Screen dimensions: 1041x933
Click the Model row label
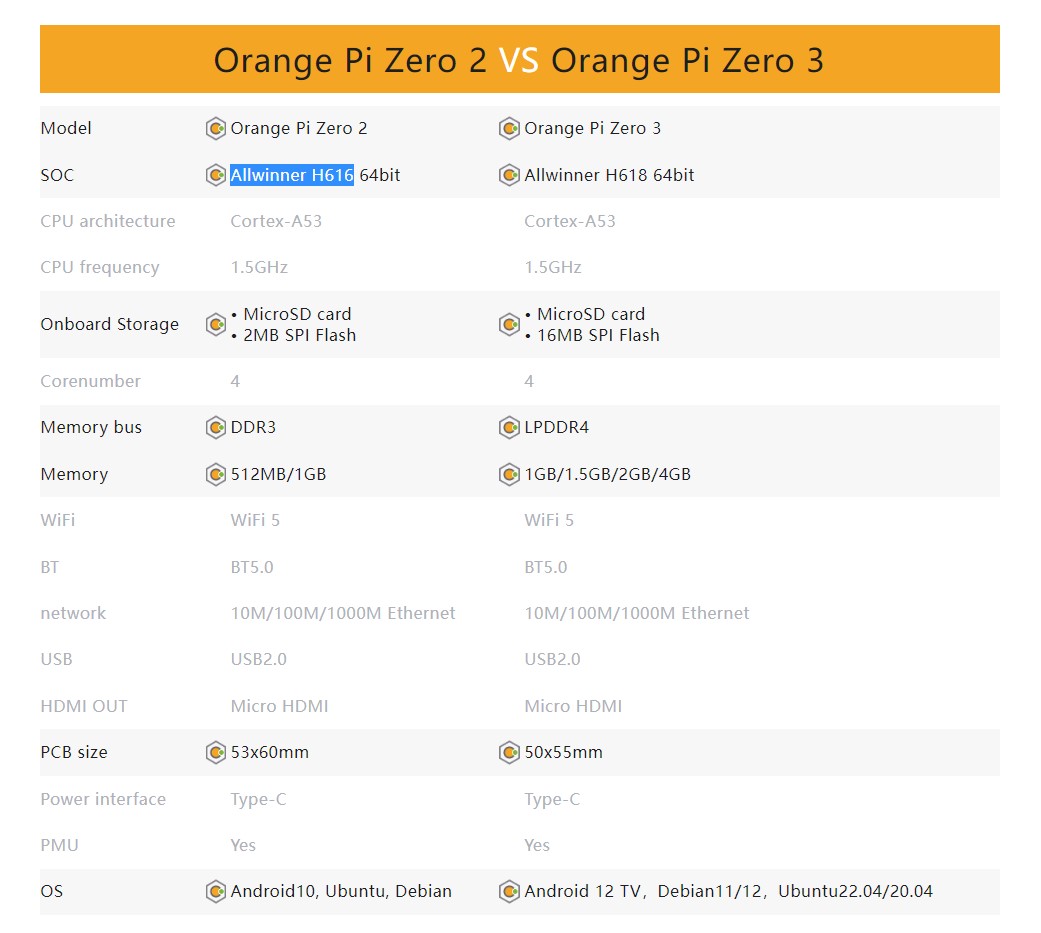(x=66, y=128)
